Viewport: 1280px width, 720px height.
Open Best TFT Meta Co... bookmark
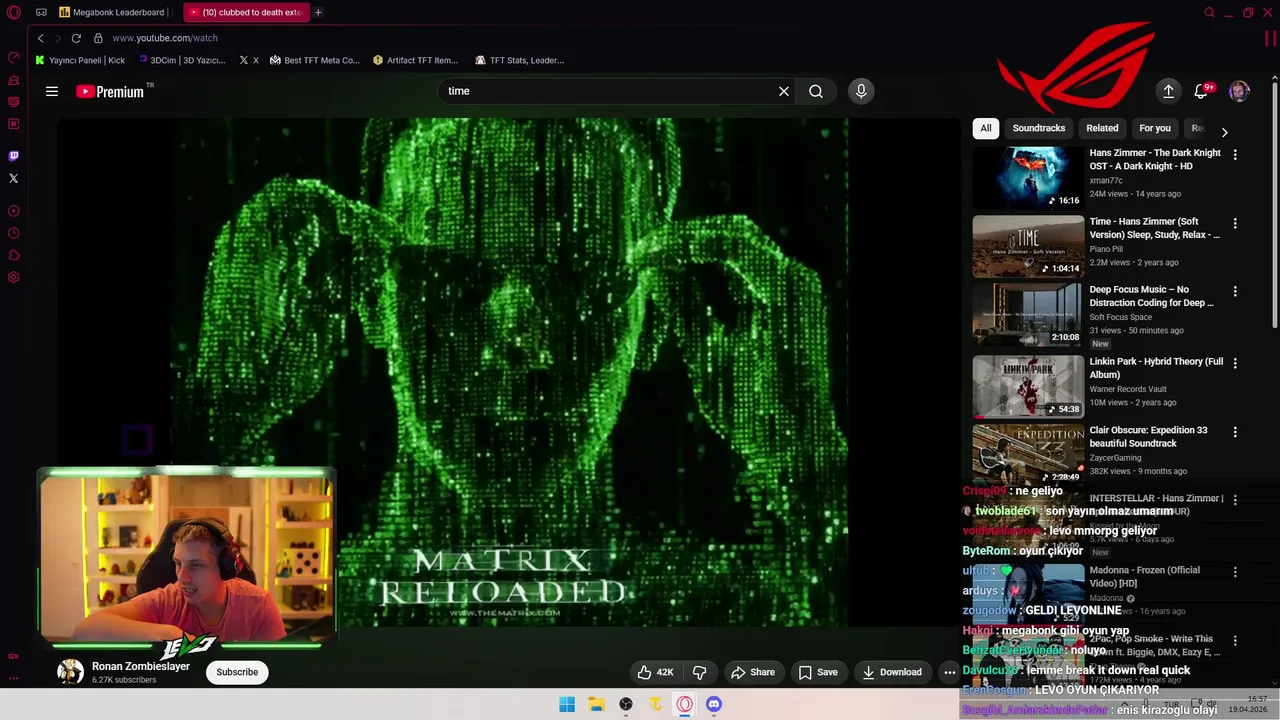pos(314,60)
